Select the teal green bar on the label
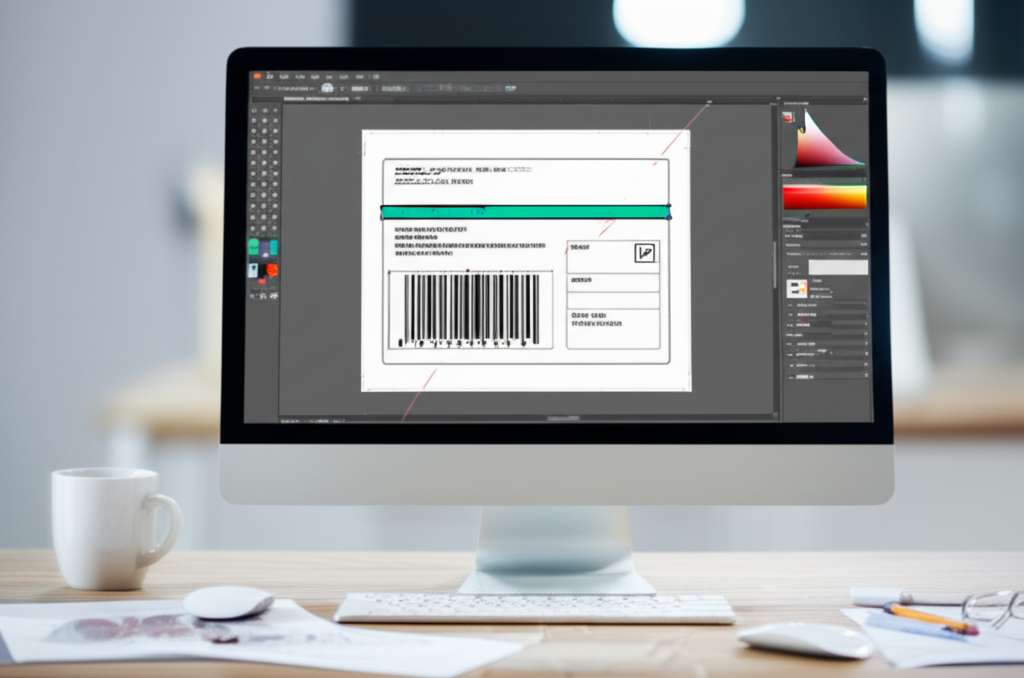The width and height of the screenshot is (1024, 678). [x=525, y=212]
